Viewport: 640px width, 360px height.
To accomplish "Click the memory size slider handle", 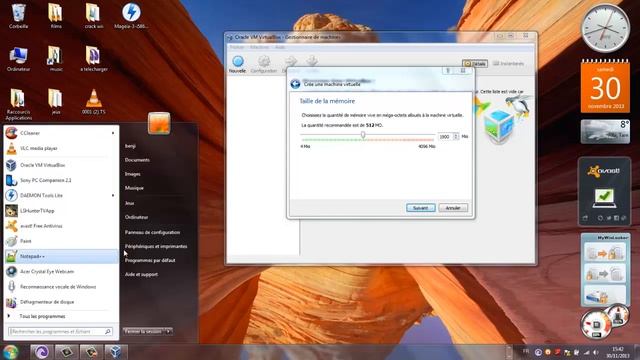I will (x=363, y=135).
